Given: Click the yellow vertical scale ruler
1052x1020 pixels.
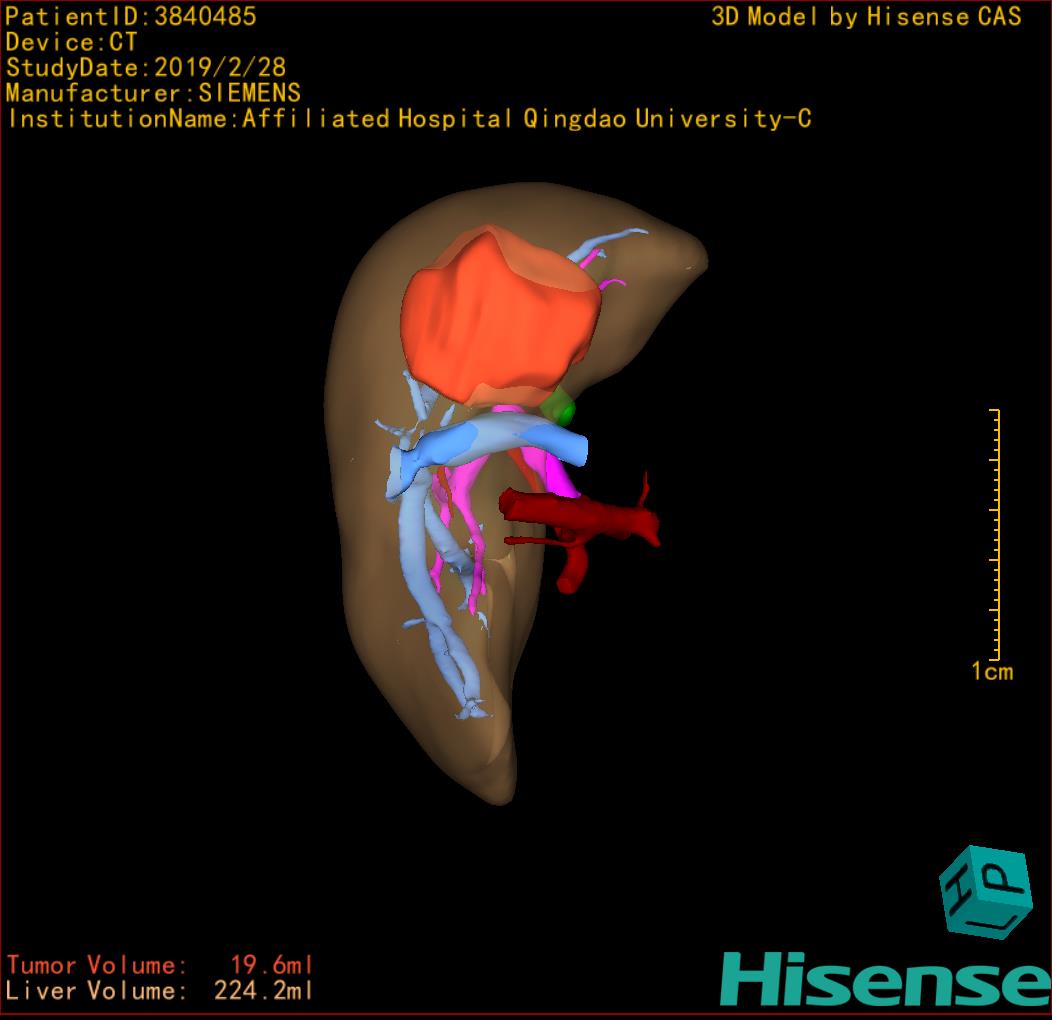Looking at the screenshot, I should [995, 535].
